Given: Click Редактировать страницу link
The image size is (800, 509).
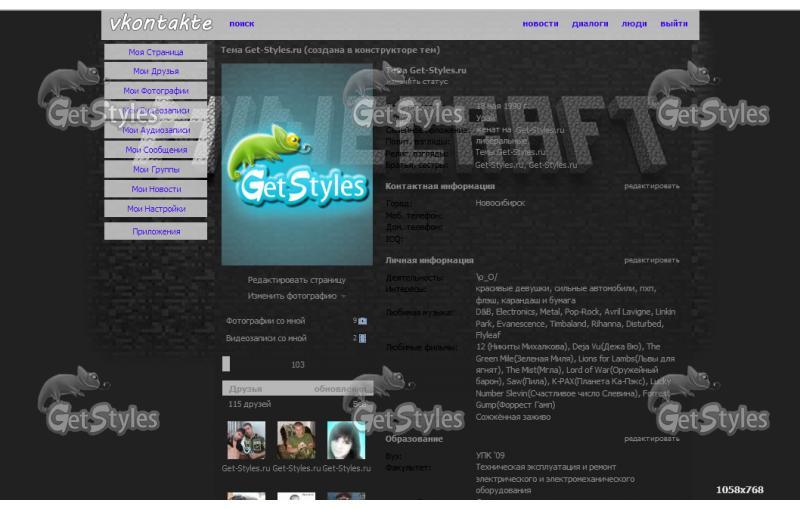Looking at the screenshot, I should tap(296, 280).
